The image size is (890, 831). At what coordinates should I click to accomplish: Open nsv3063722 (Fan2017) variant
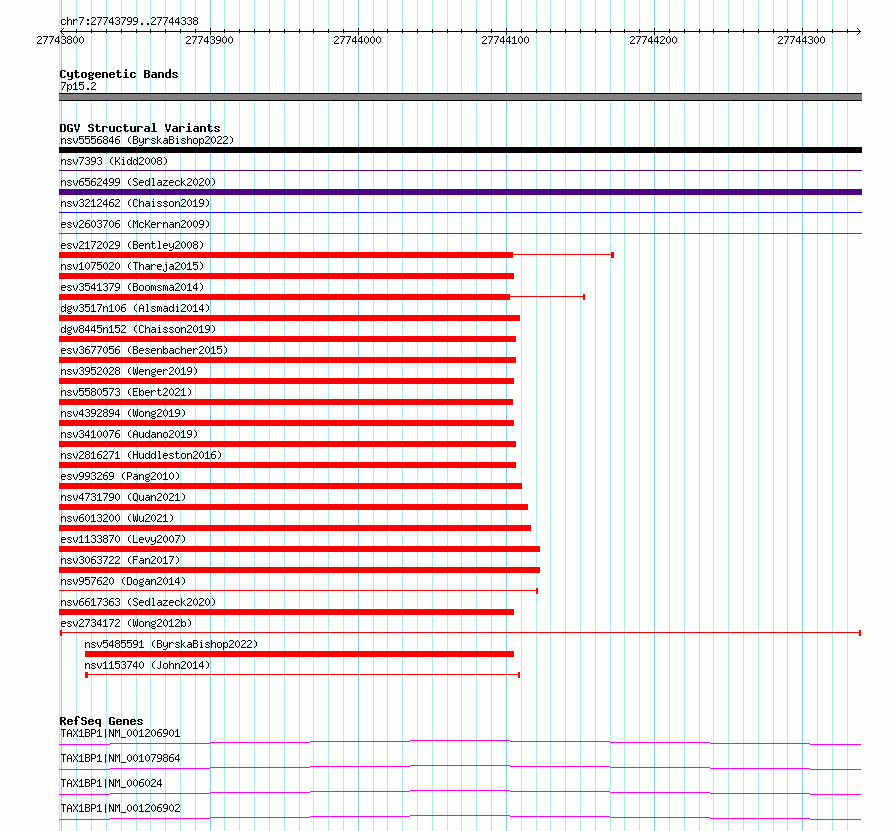[x=120, y=560]
